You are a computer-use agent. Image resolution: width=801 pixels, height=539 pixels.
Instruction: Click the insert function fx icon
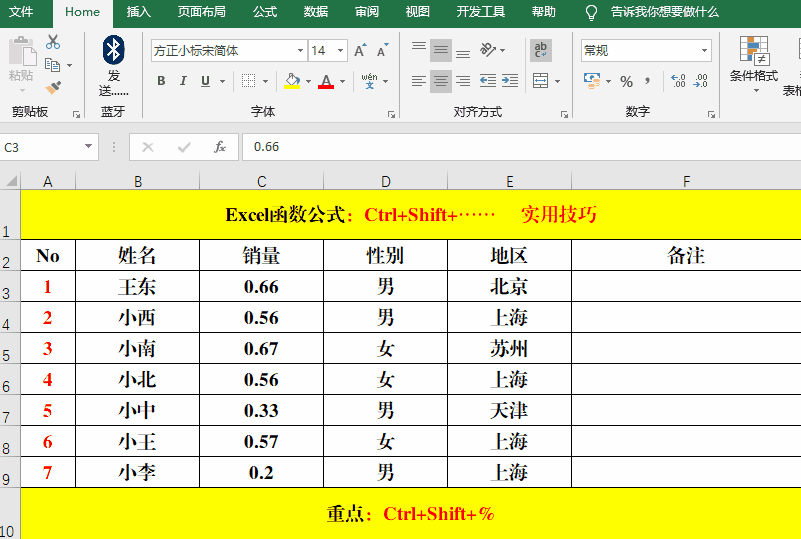[220, 147]
